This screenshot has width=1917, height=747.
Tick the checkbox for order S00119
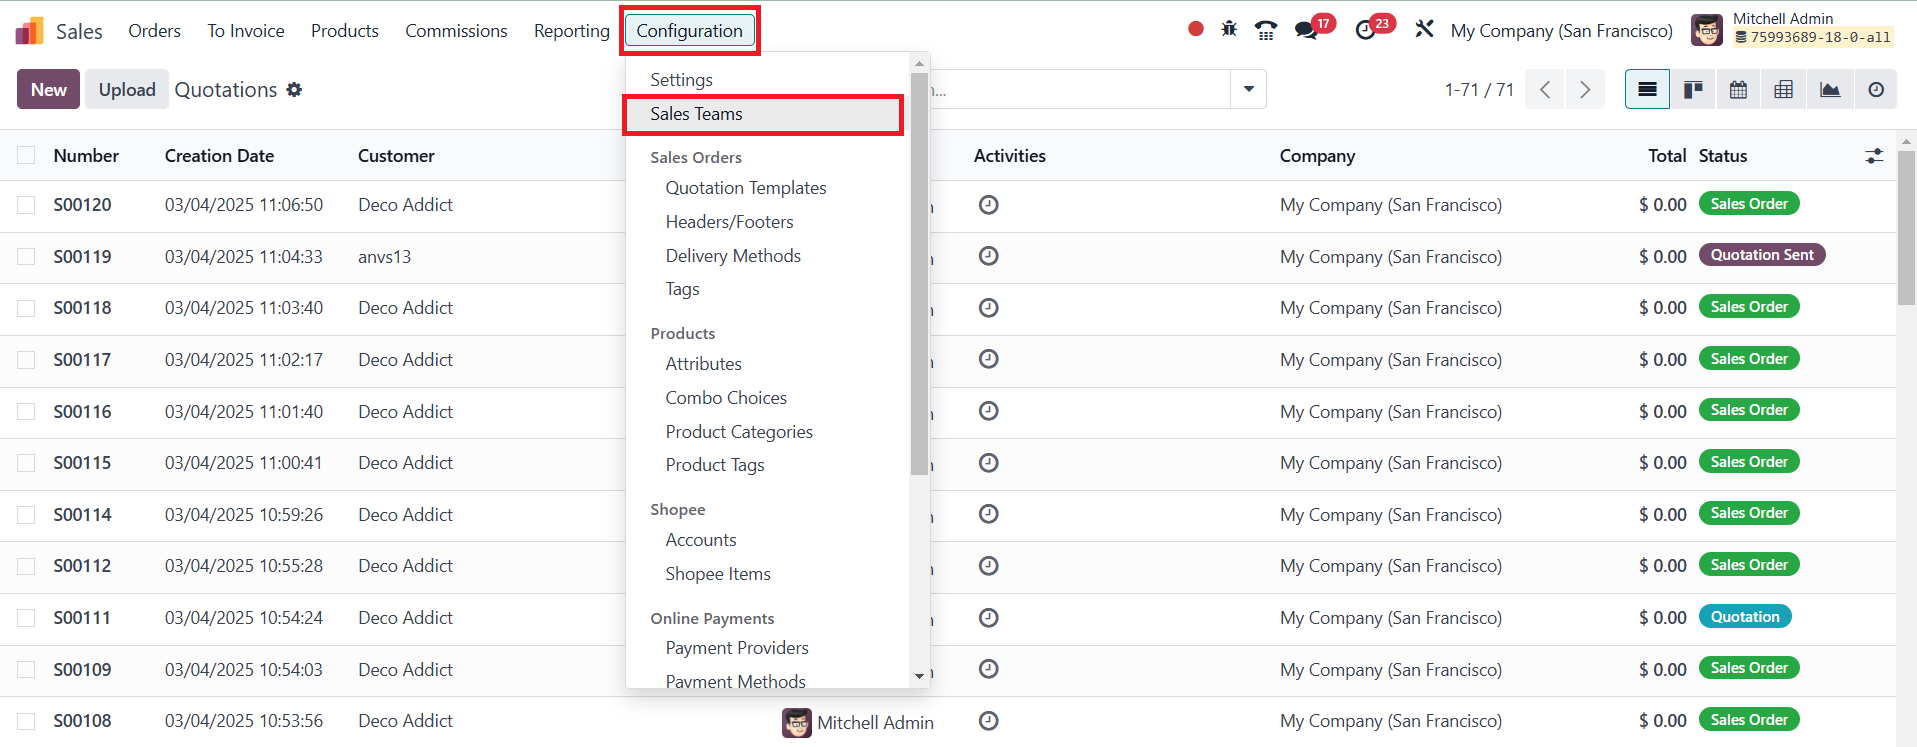(26, 257)
